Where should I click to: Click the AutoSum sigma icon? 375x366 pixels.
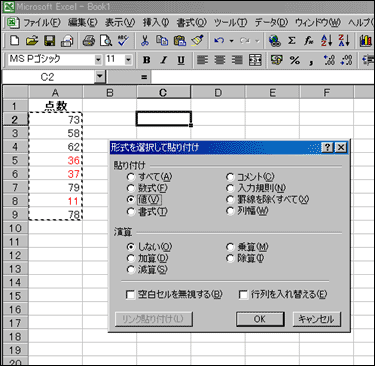point(292,41)
